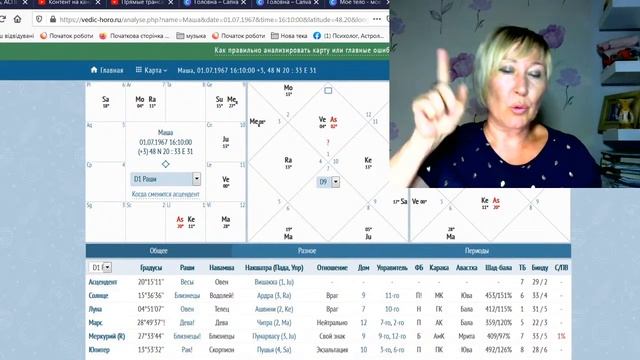The width and height of the screenshot is (640, 360).
Task: Open the 'Ашвини (2, Ke)' nakshatra link
Action: 274,309
